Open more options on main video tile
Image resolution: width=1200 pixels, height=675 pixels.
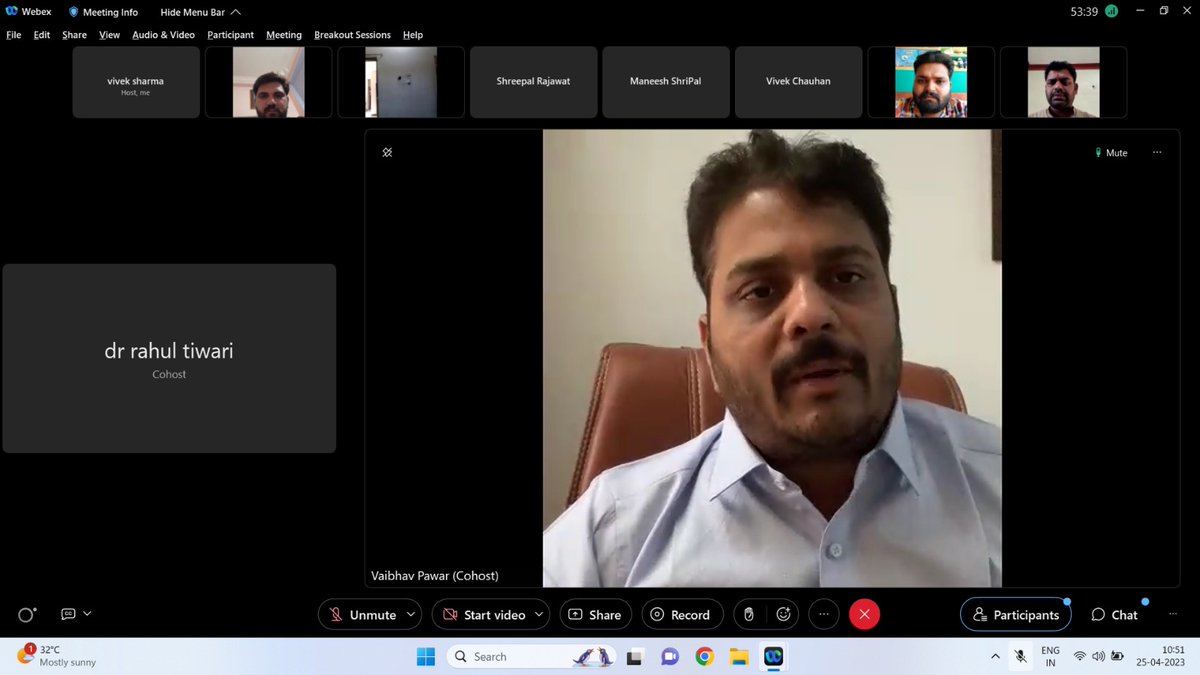[1157, 153]
